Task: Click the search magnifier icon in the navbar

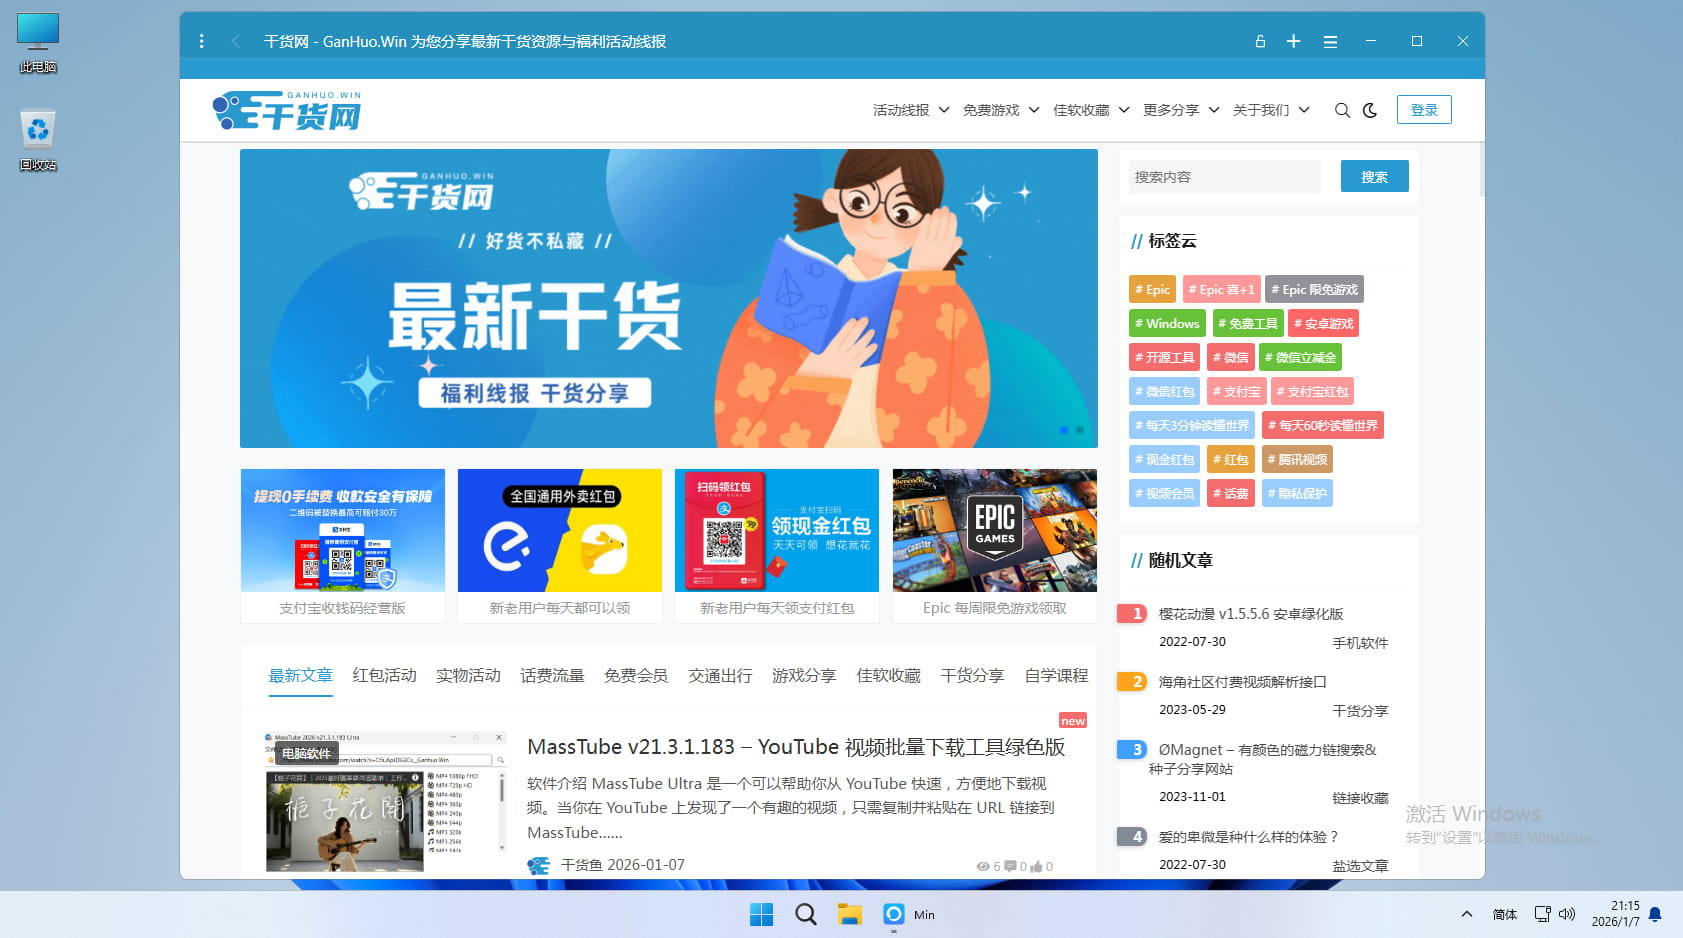Action: (1342, 110)
